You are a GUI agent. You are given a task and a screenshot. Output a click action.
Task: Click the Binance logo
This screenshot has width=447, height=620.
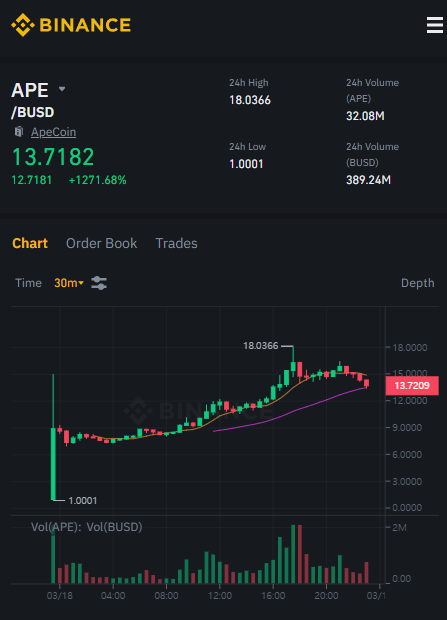[71, 25]
